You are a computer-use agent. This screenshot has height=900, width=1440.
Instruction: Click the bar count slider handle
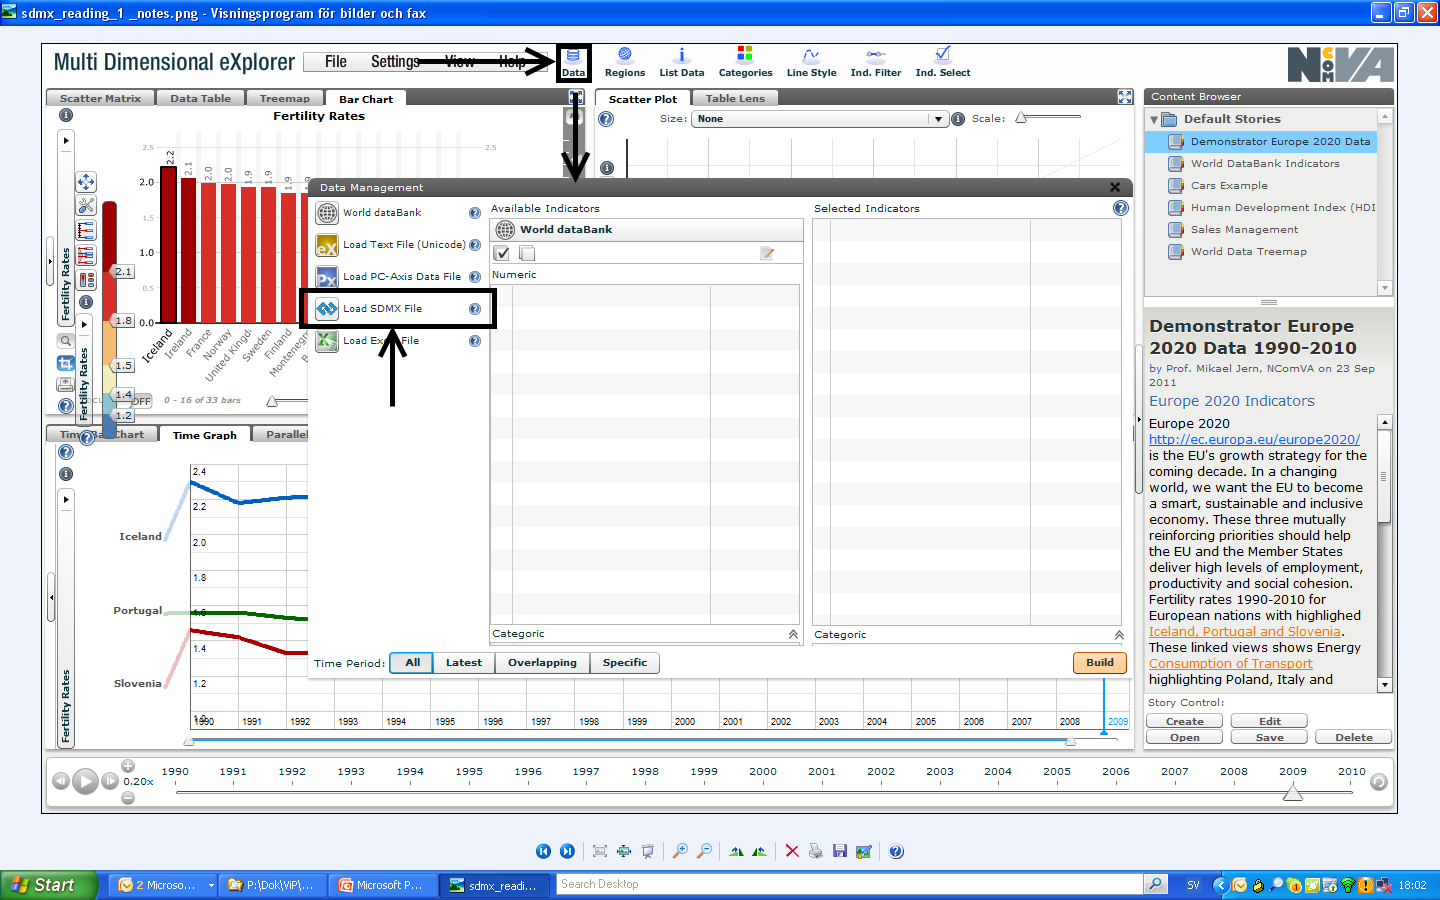(x=272, y=401)
